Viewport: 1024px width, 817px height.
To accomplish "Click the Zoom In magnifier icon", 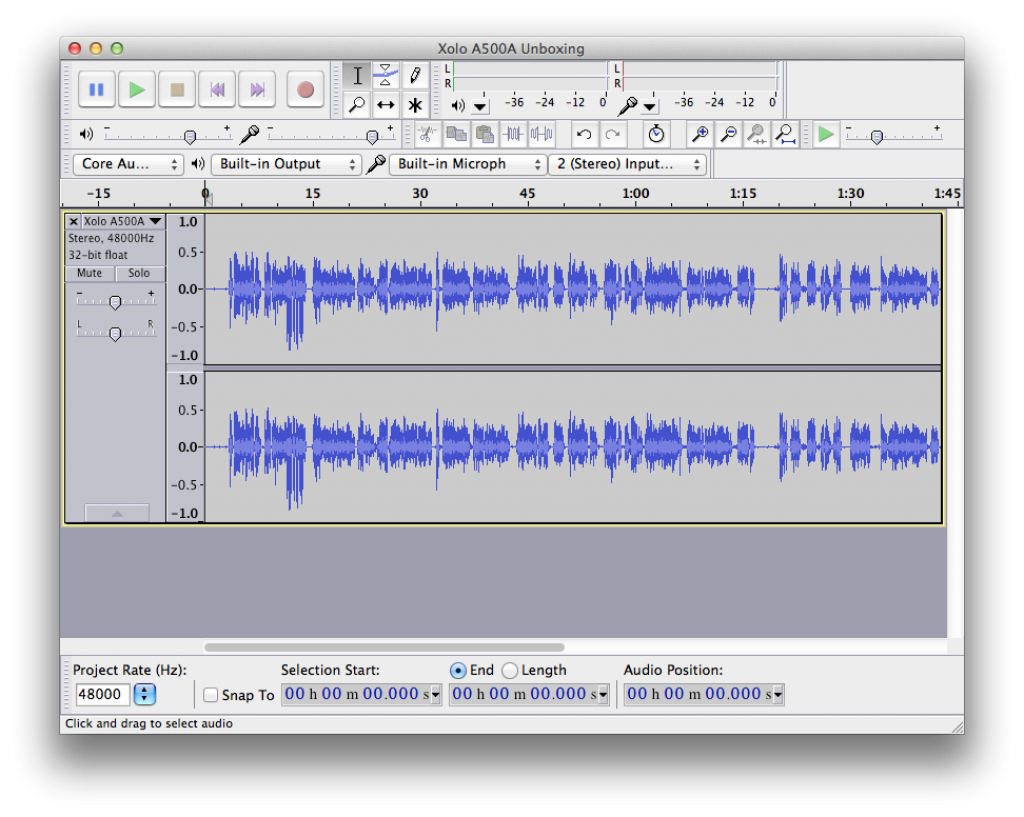I will (x=701, y=134).
